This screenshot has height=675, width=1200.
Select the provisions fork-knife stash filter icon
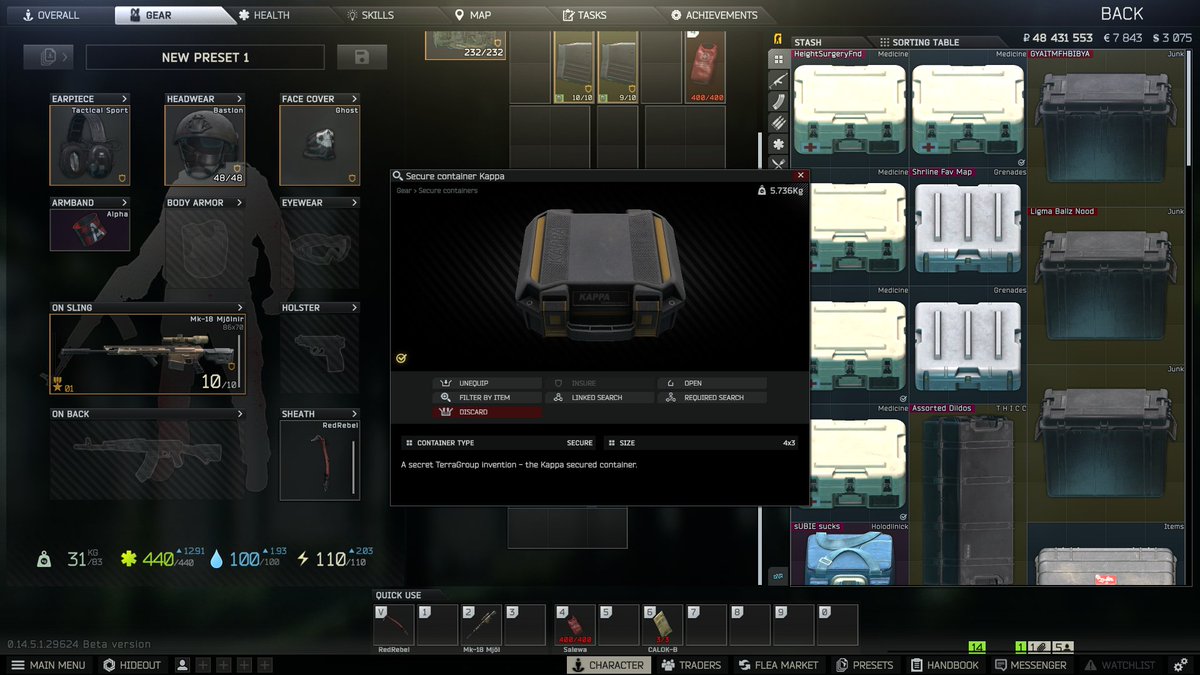pyautogui.click(x=777, y=164)
